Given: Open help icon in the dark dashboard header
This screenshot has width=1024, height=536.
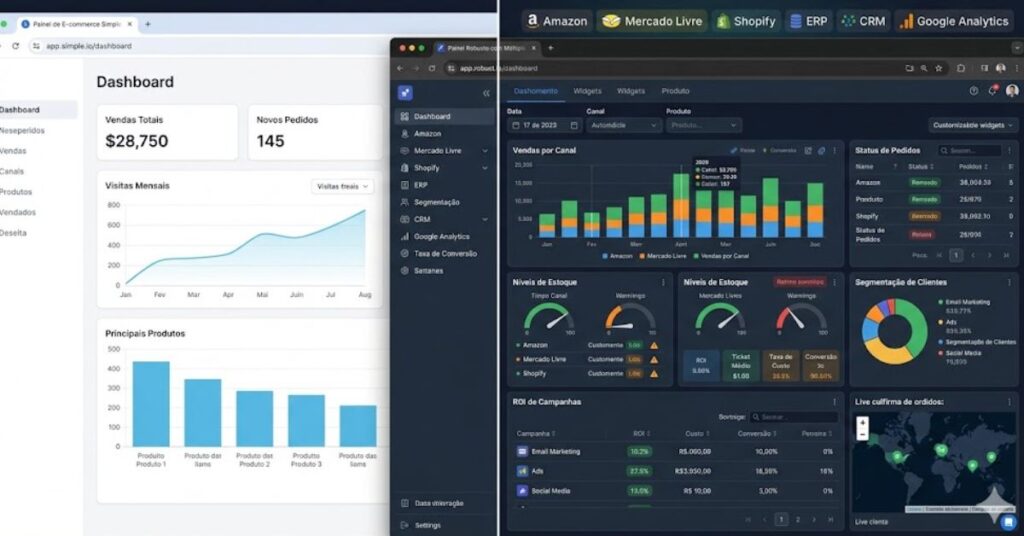Looking at the screenshot, I should 974,91.
